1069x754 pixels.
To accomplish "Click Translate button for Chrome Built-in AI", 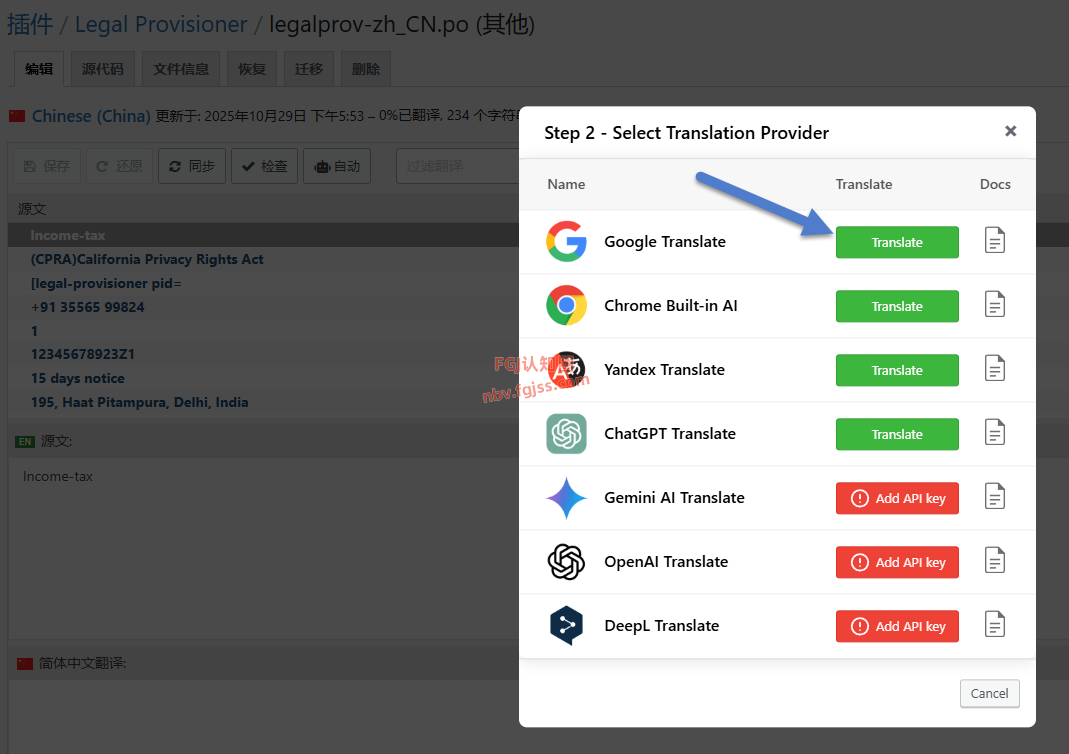I will click(897, 306).
